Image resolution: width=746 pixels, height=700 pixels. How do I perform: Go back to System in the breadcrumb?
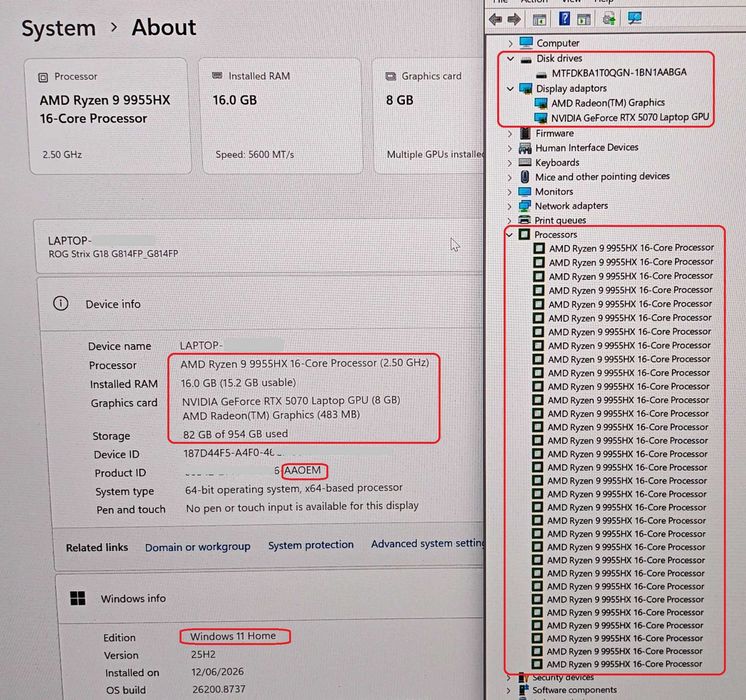(x=59, y=28)
